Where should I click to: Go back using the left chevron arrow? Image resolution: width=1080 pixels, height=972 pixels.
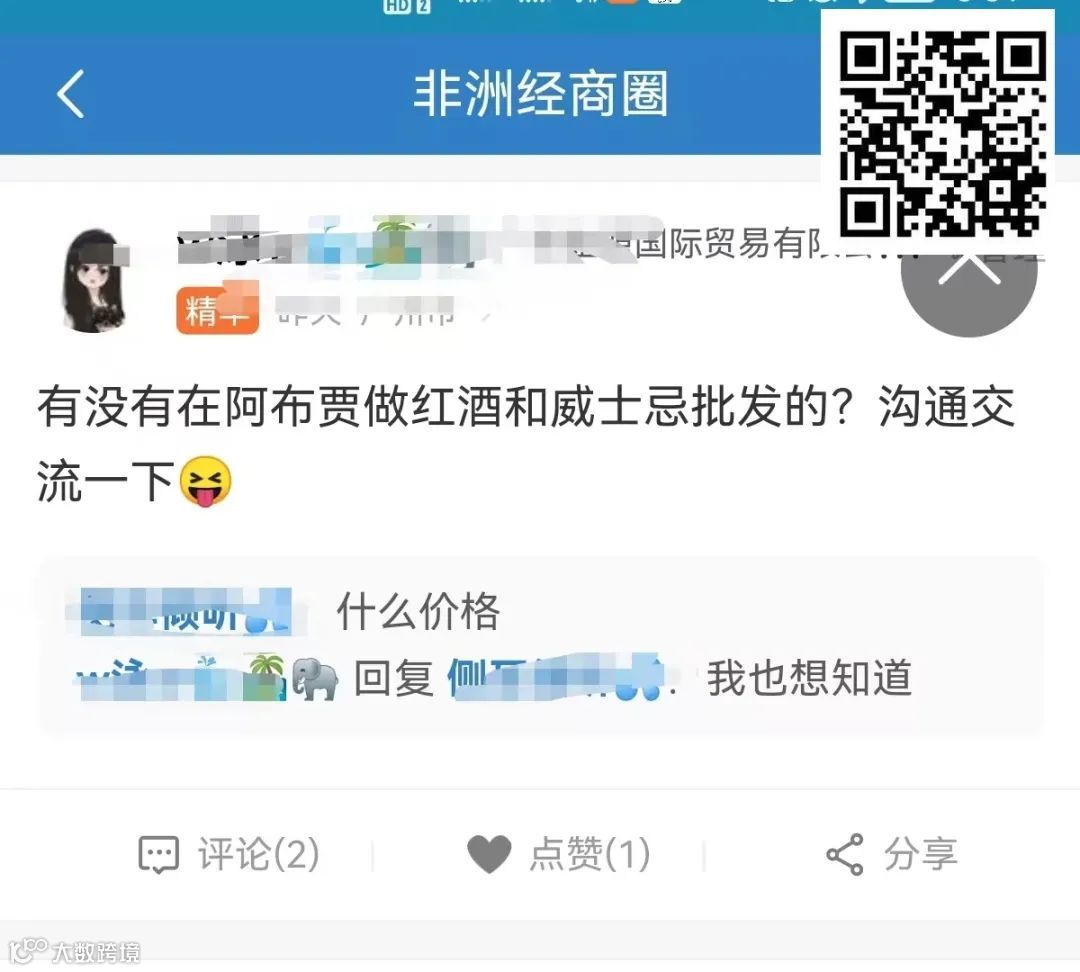(71, 94)
